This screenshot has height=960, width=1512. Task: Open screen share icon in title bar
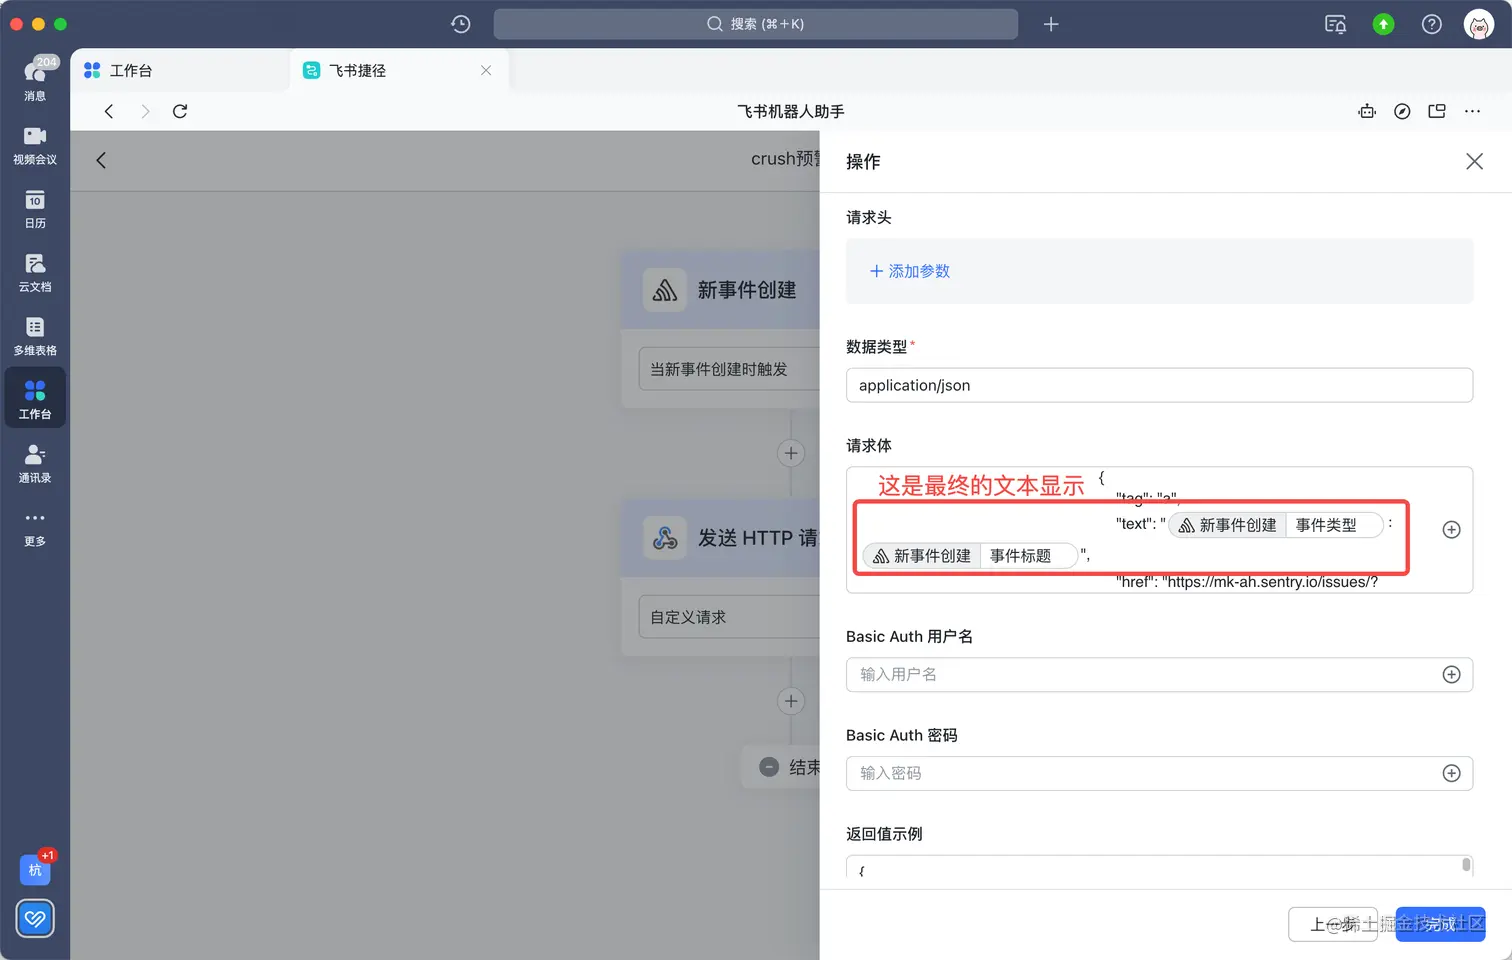tap(1335, 24)
